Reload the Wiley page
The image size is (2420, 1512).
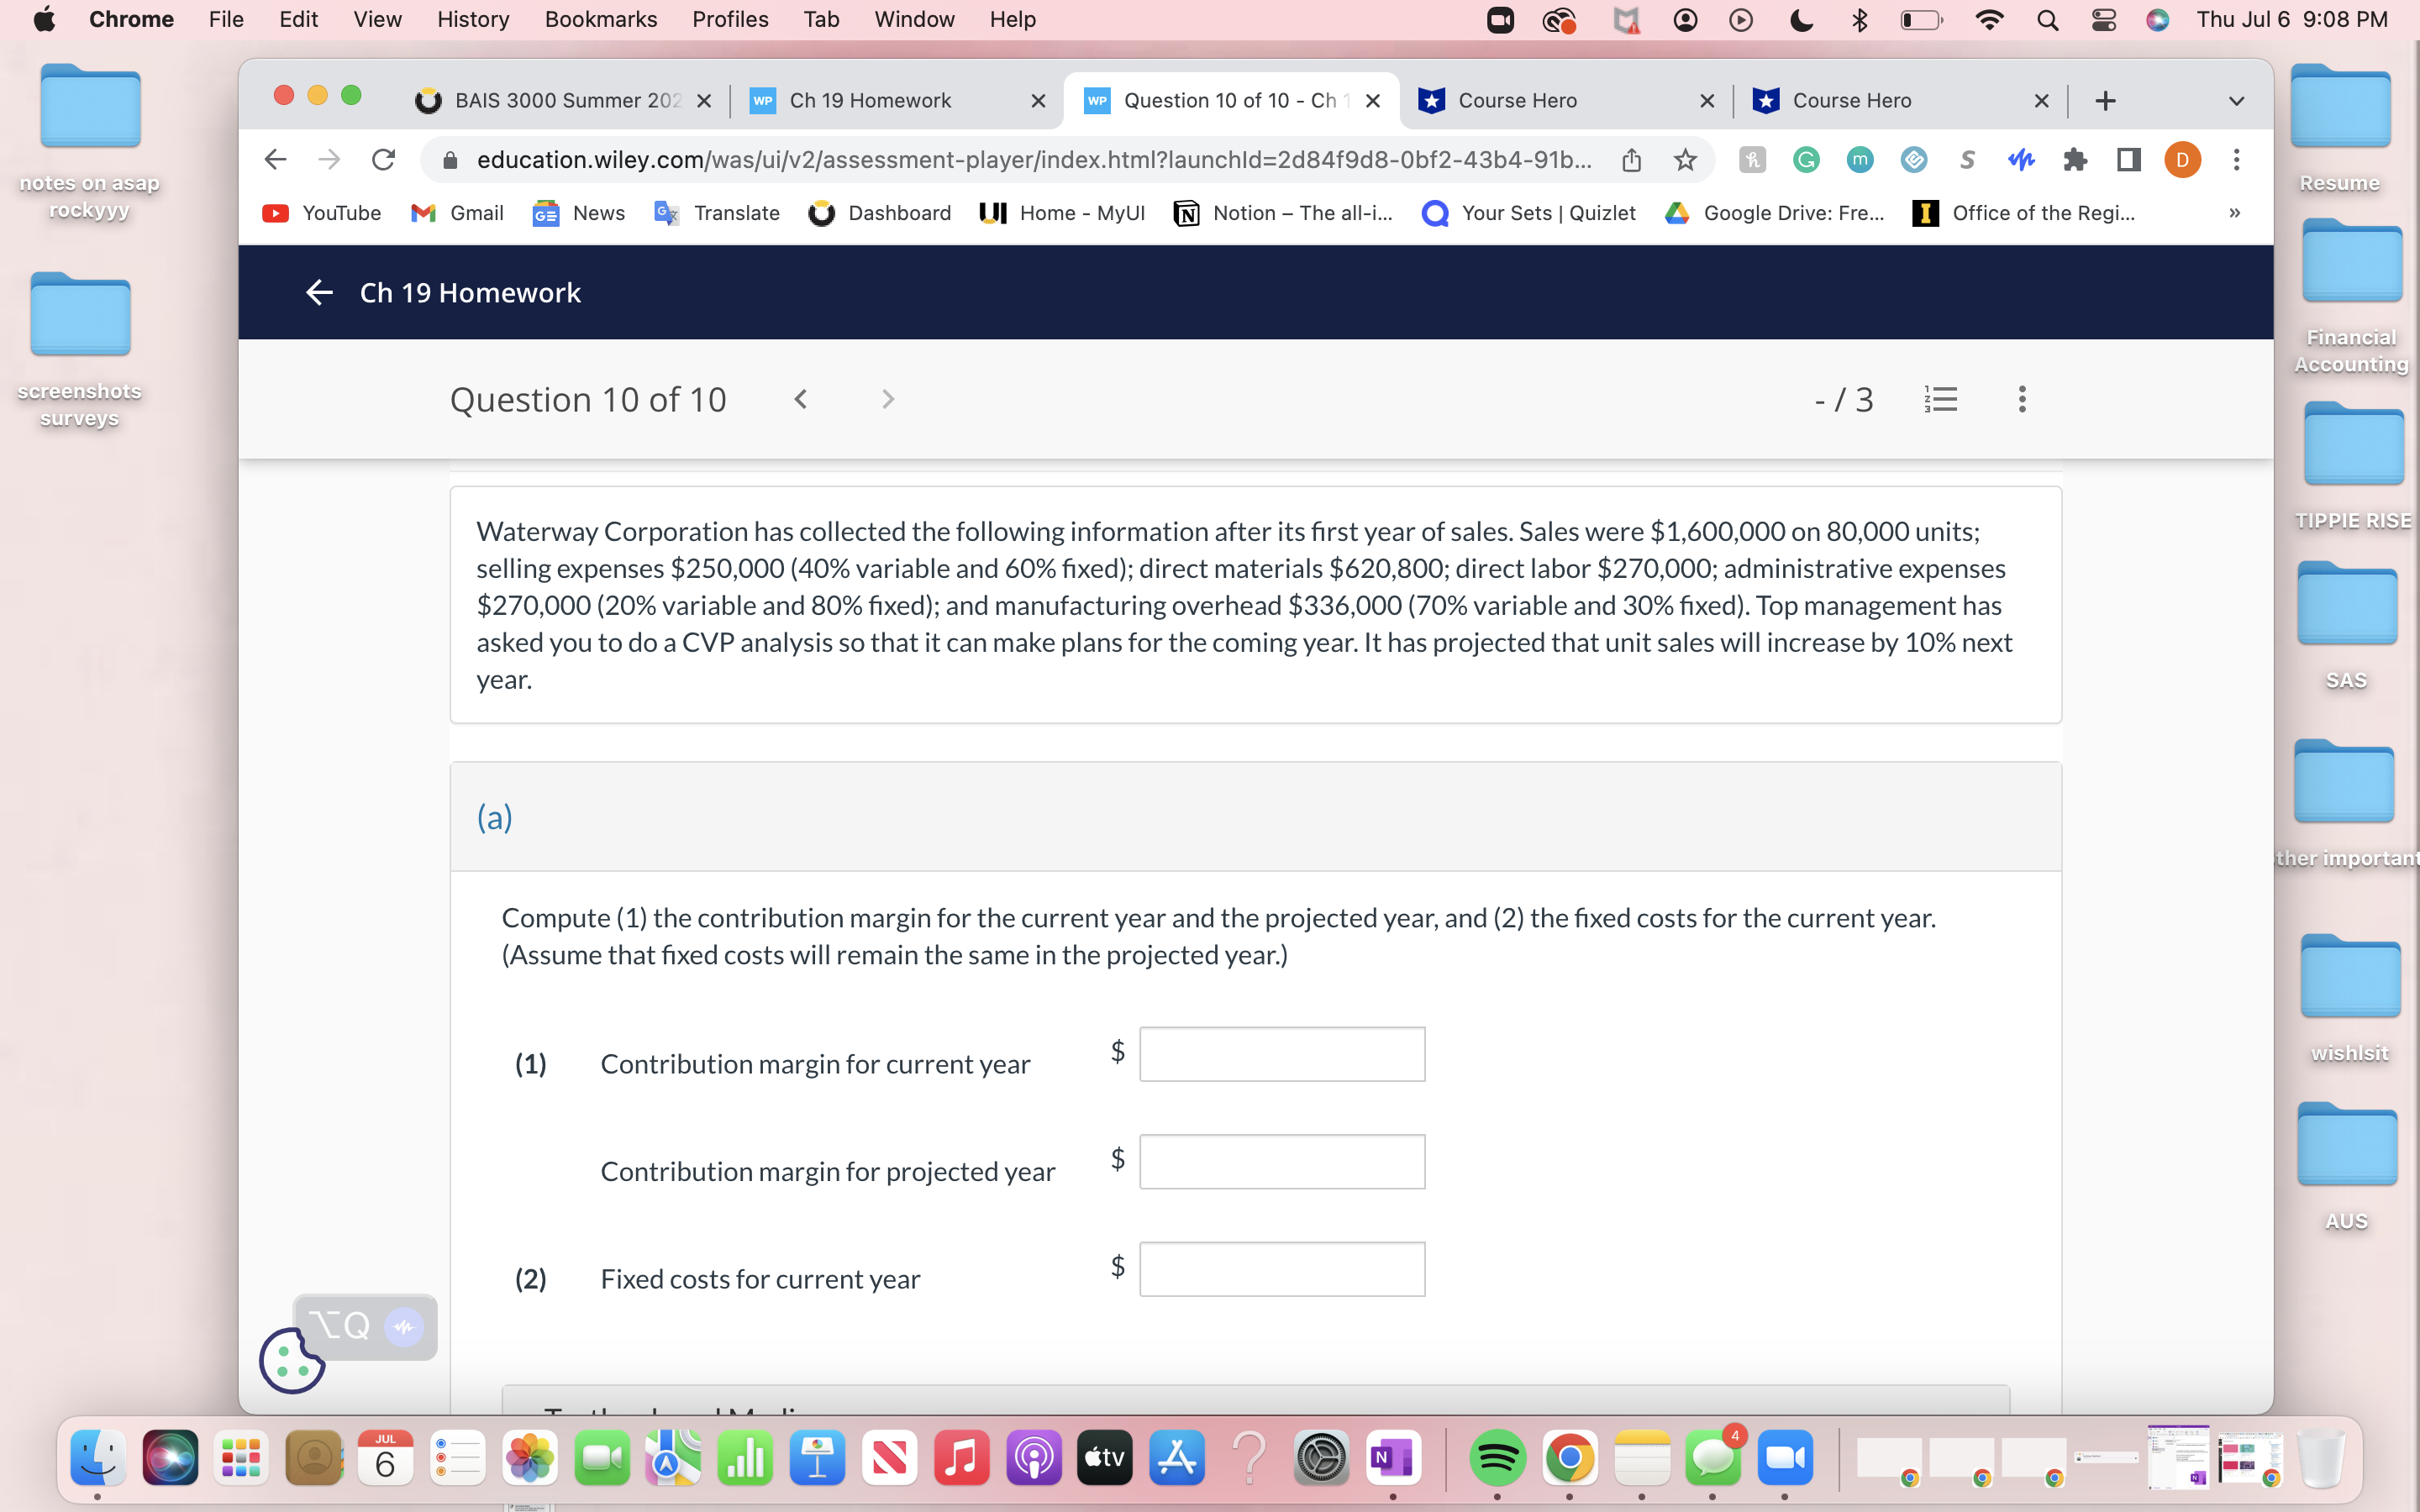383,160
